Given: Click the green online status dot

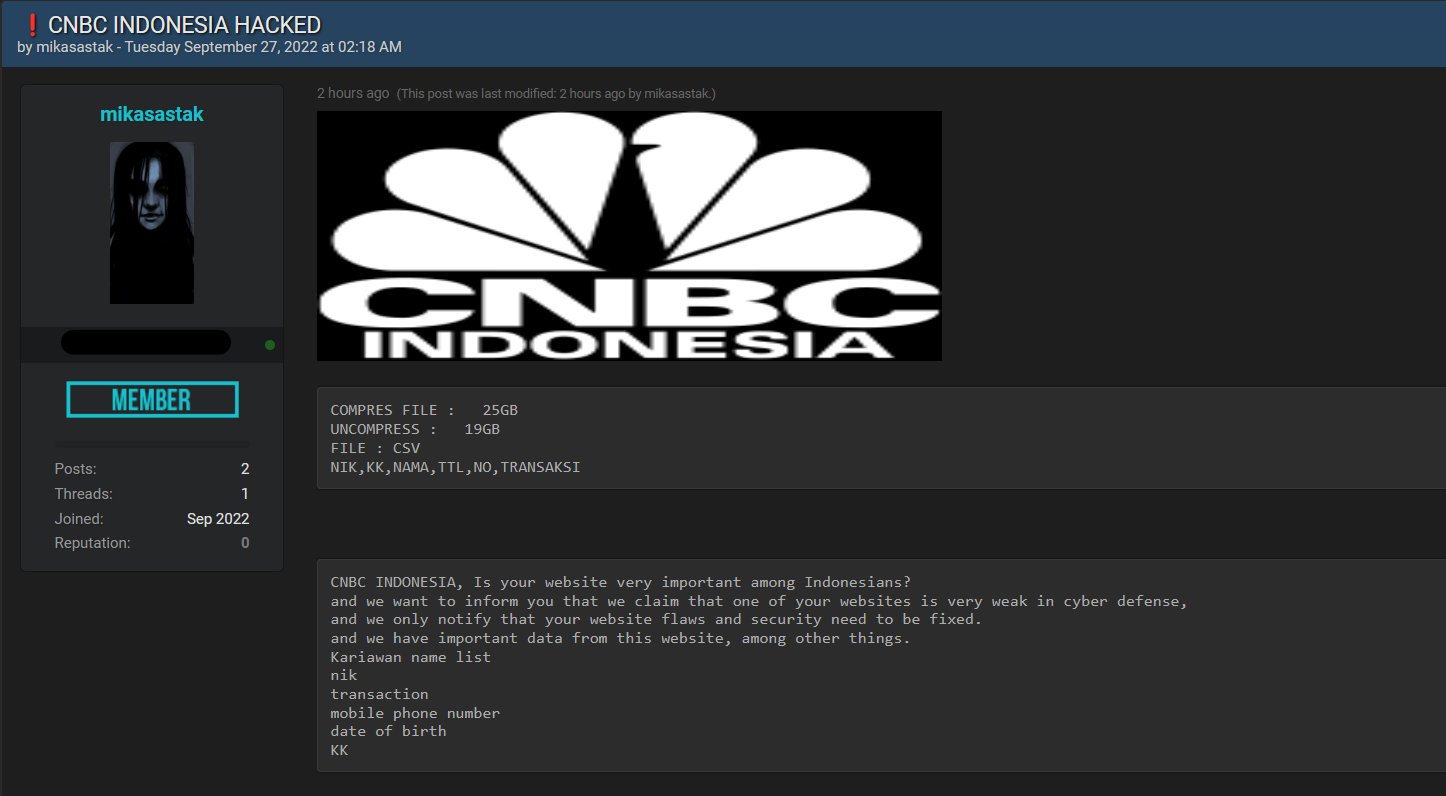Looking at the screenshot, I should (269, 345).
